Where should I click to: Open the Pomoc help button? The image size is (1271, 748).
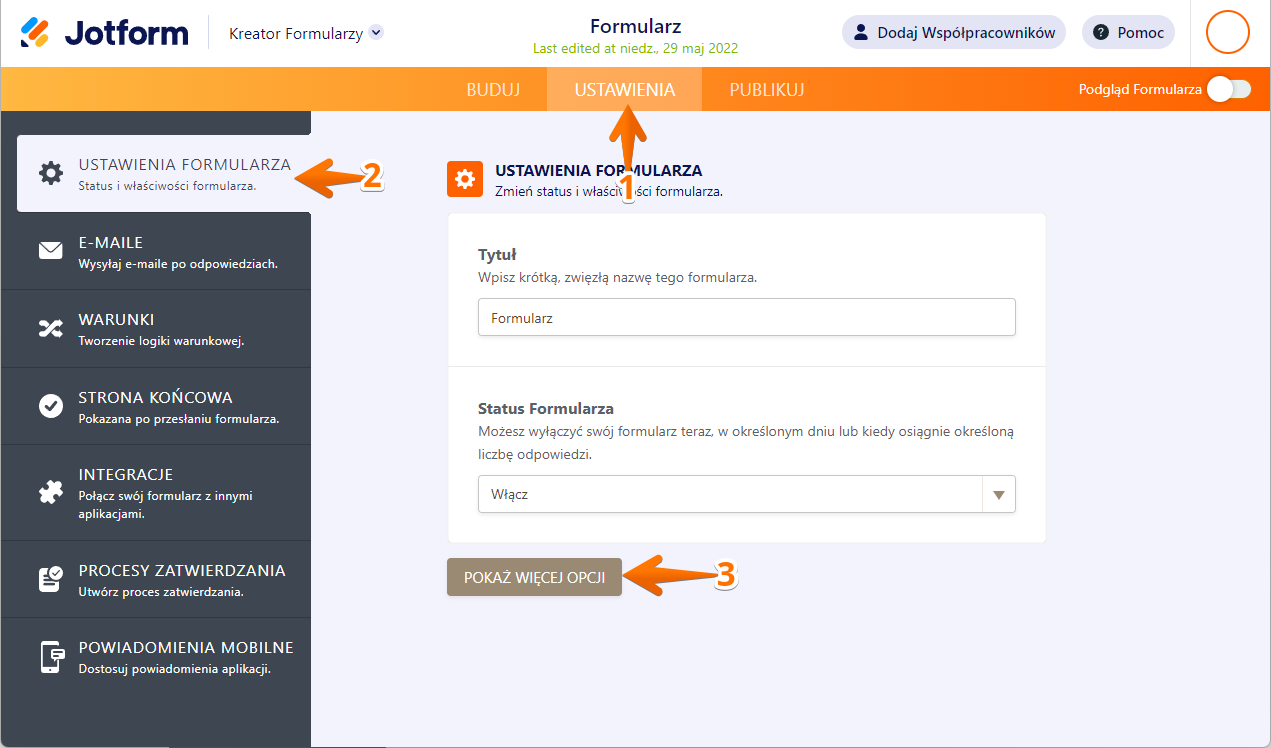click(x=1128, y=32)
